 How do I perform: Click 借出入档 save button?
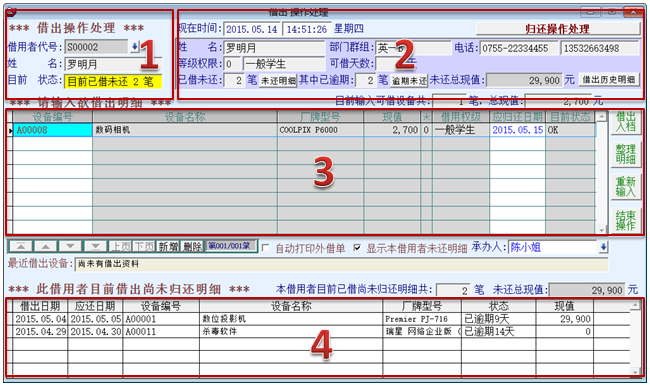coord(625,122)
